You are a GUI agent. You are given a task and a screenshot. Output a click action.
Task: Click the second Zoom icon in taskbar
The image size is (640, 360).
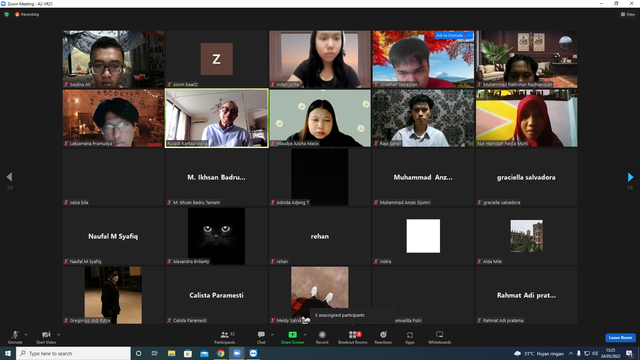[x=253, y=353]
